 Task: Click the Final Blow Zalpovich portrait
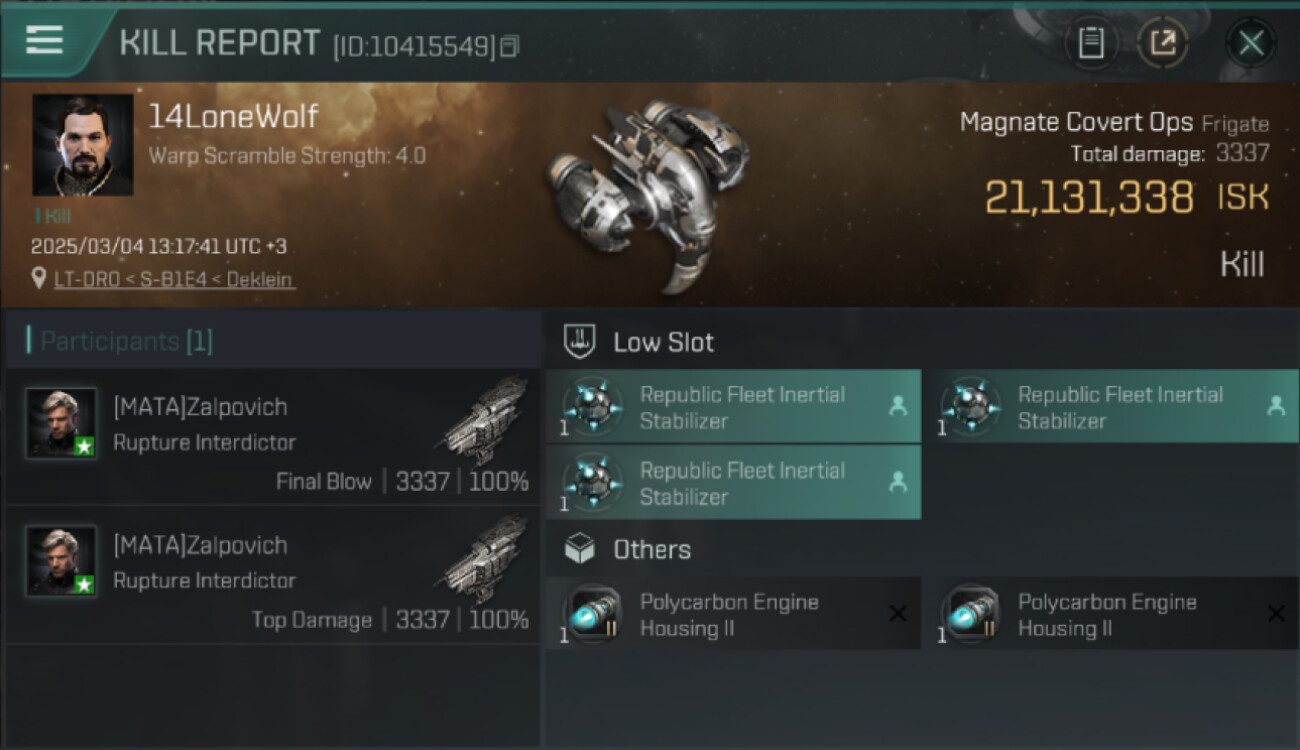[61, 423]
